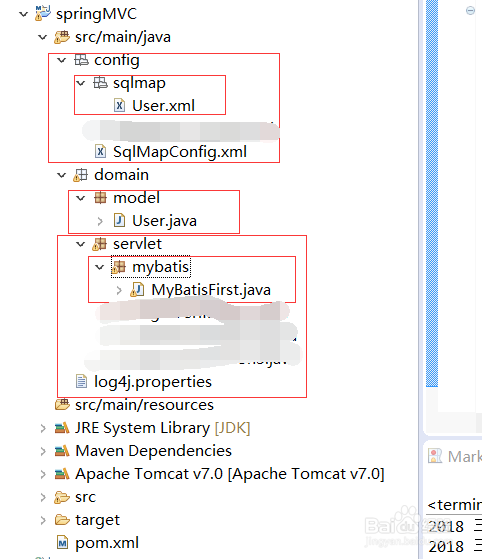Open User.java file
482x559 pixels.
click(164, 221)
